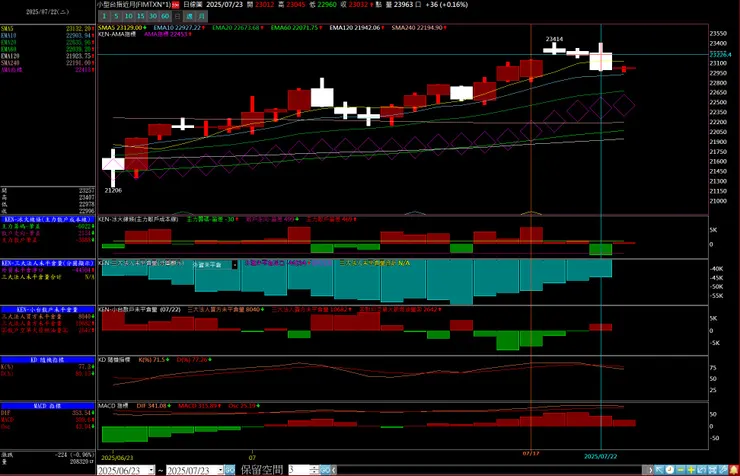This screenshot has width=740, height=476.
Task: Select the arrow pointer tool icon
Action: tap(659, 470)
